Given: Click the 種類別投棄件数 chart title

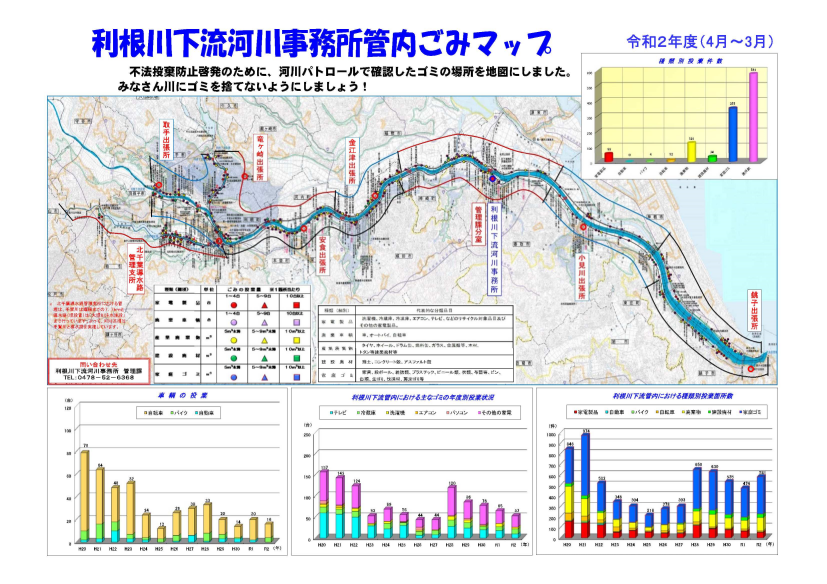Looking at the screenshot, I should 690,61.
